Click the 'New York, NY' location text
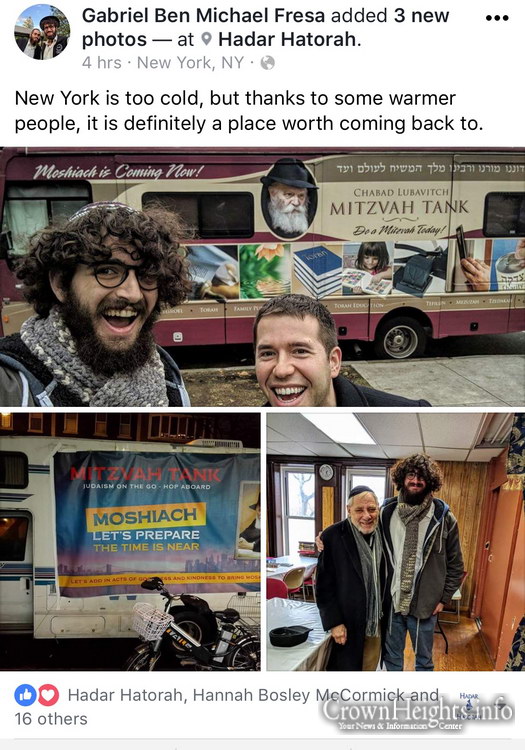The image size is (525, 750). point(190,63)
